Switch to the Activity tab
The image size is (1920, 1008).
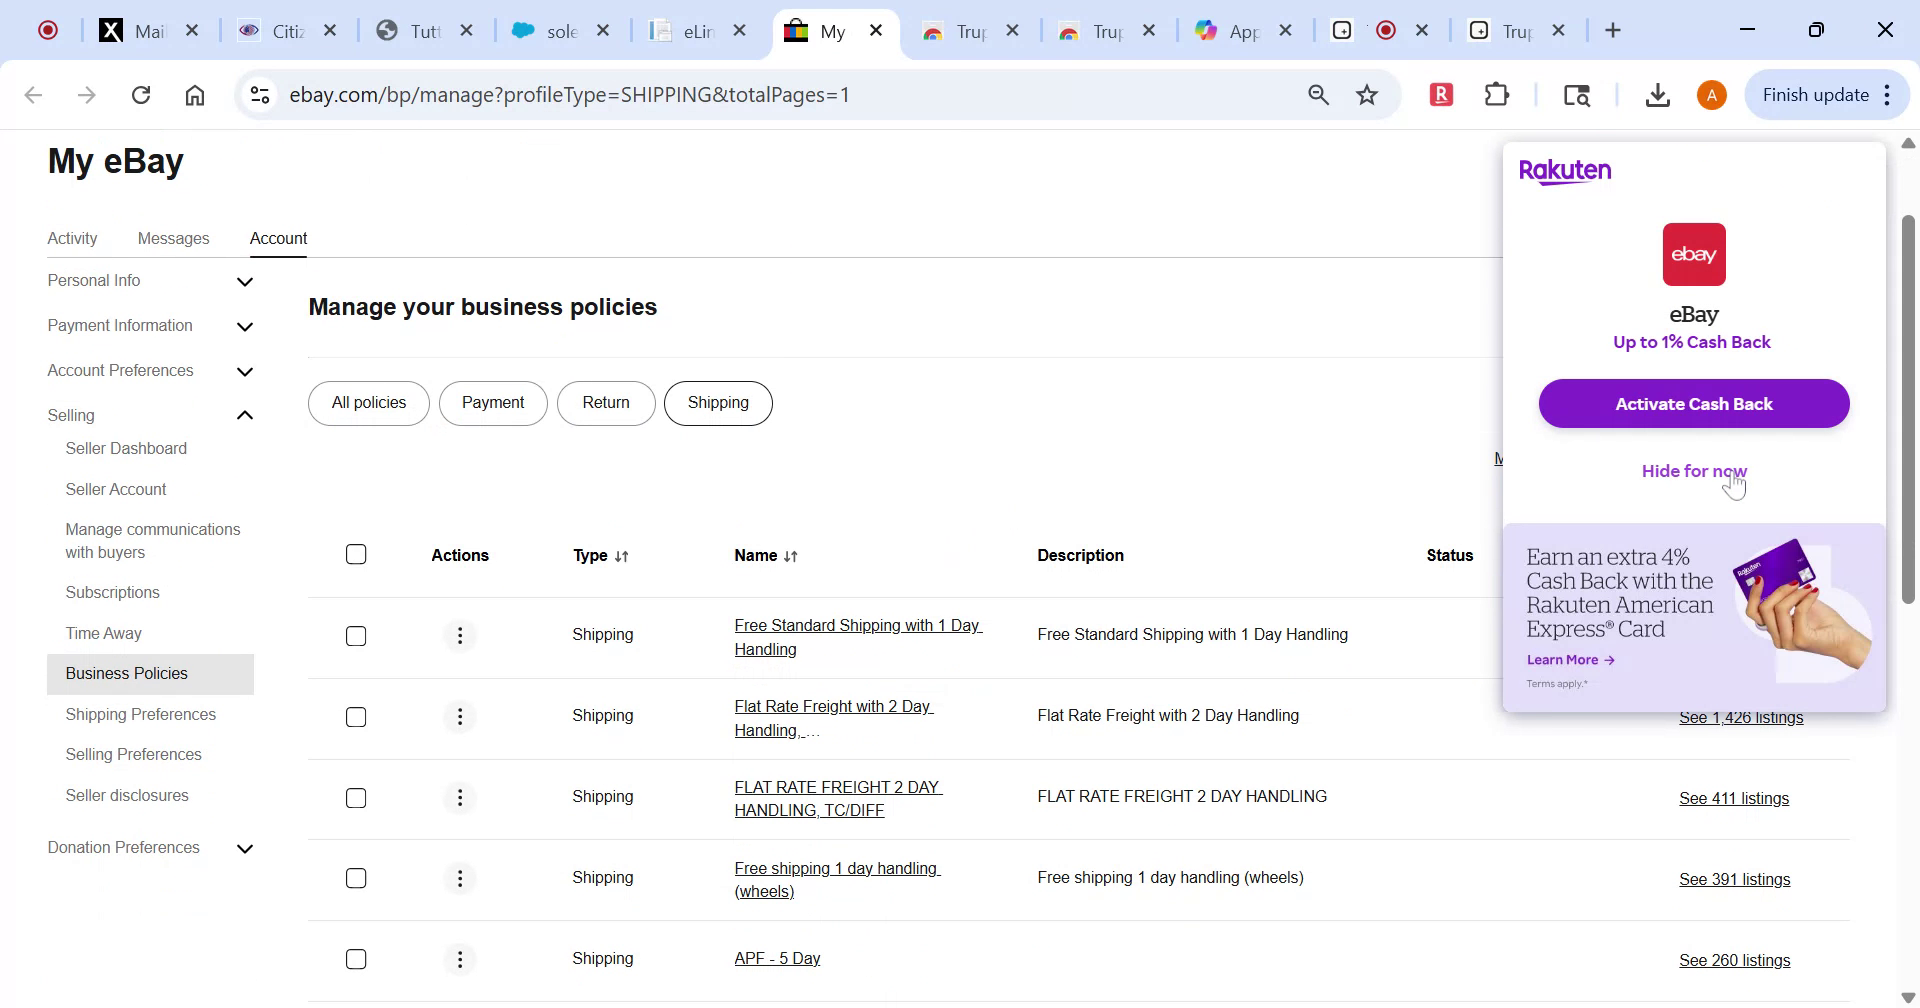pyautogui.click(x=72, y=238)
